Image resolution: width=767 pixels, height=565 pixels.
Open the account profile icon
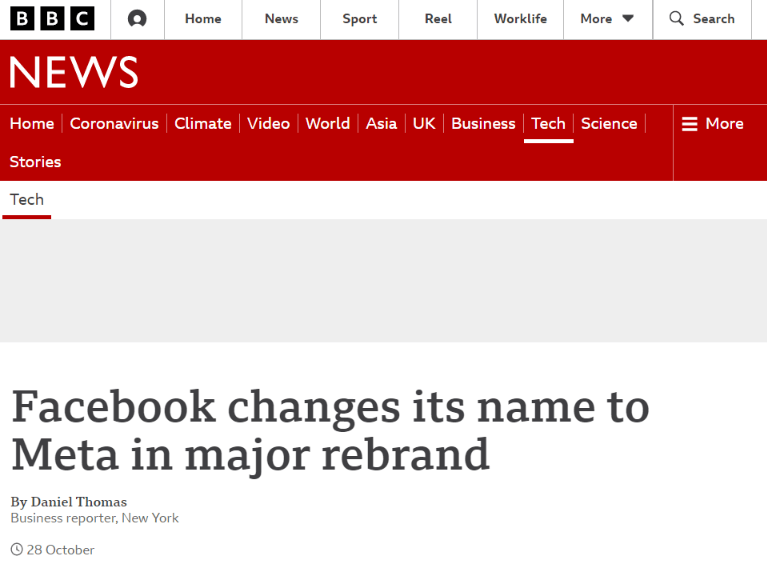coord(137,19)
